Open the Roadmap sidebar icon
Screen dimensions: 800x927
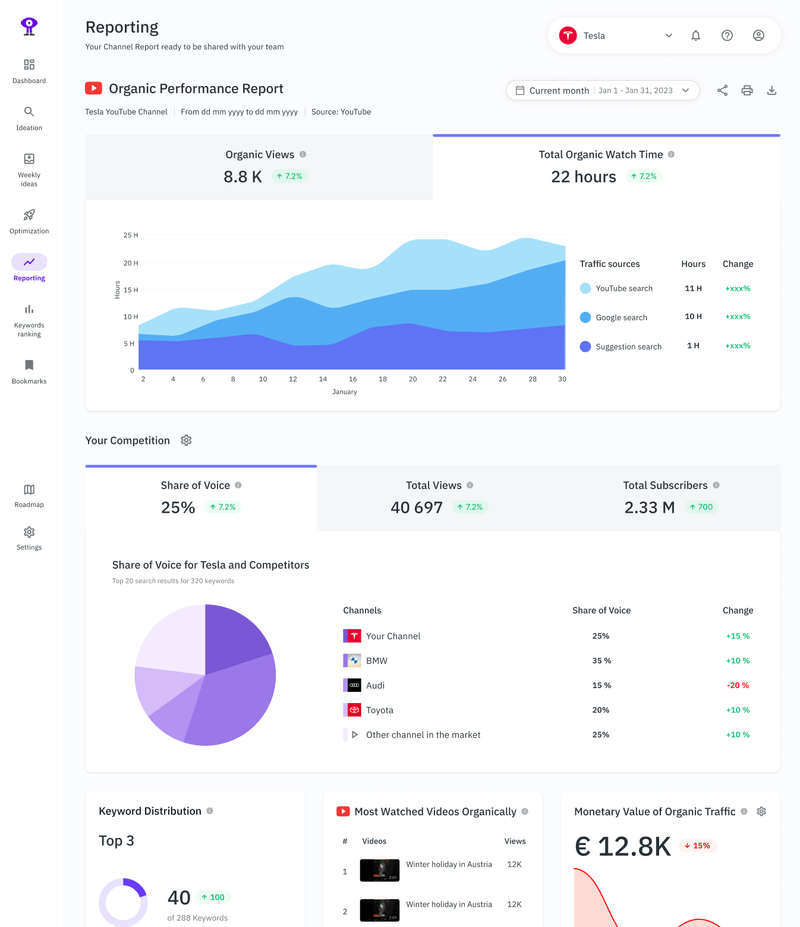point(29,490)
